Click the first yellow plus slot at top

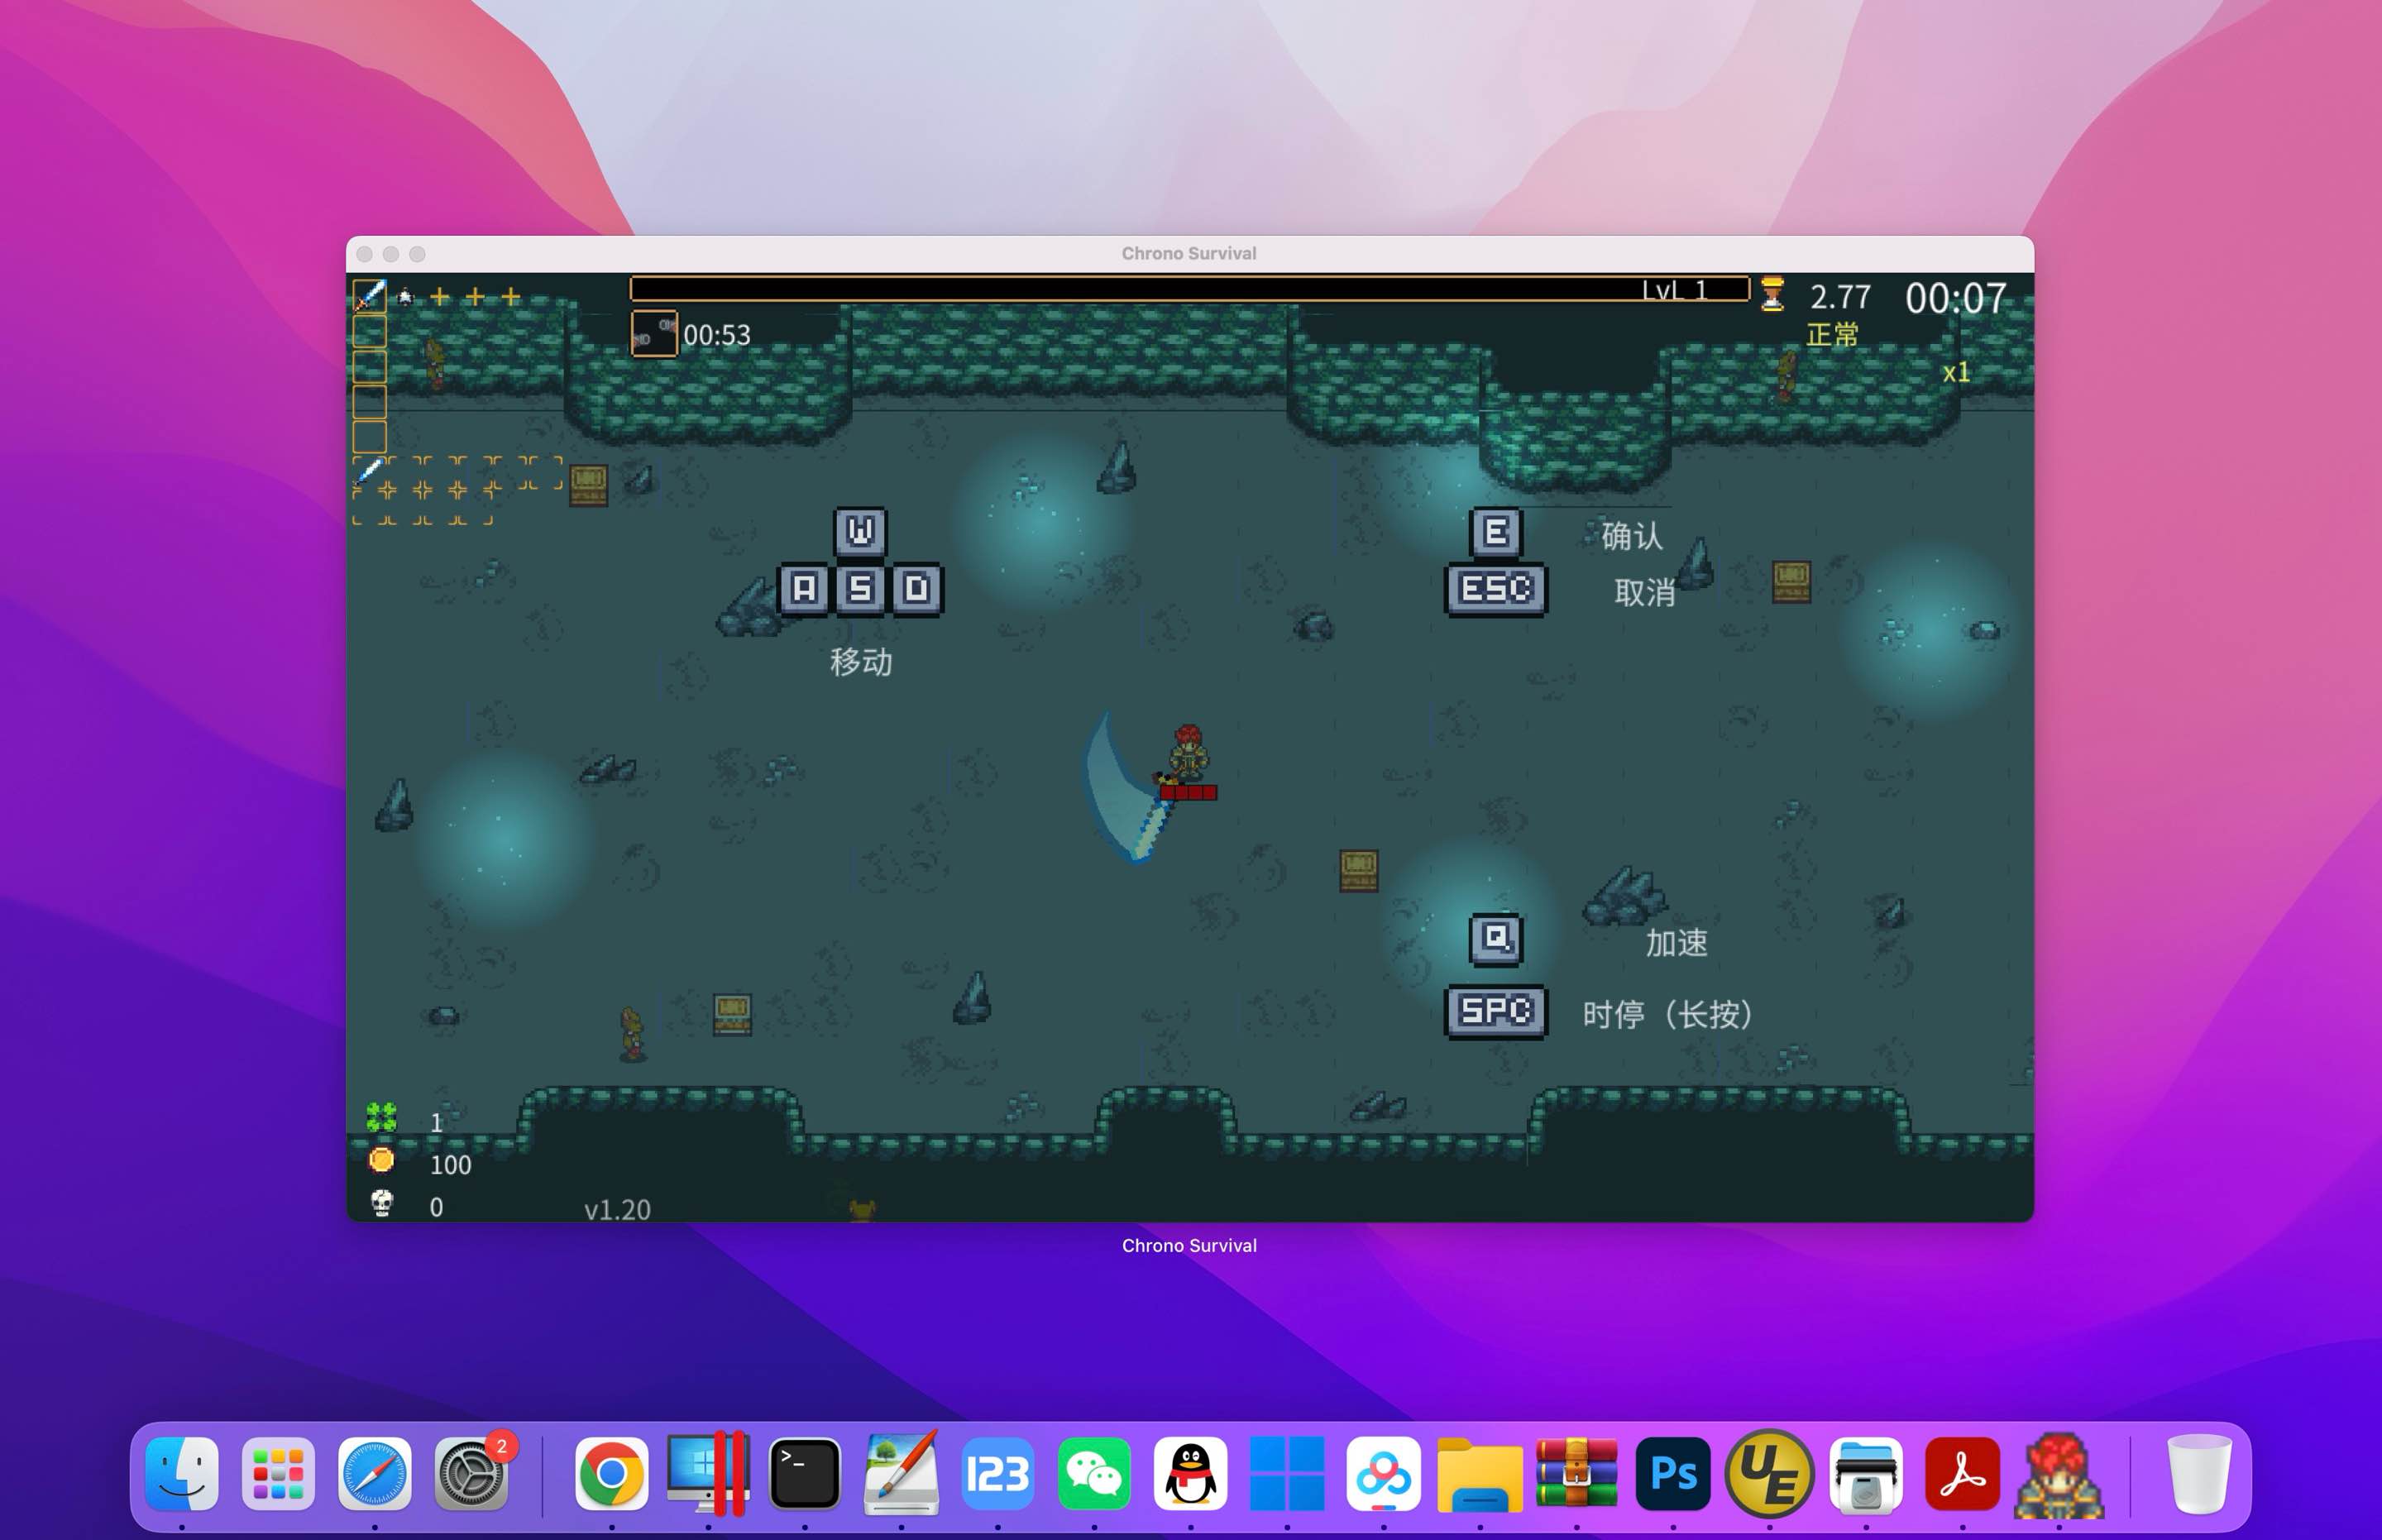click(x=439, y=296)
